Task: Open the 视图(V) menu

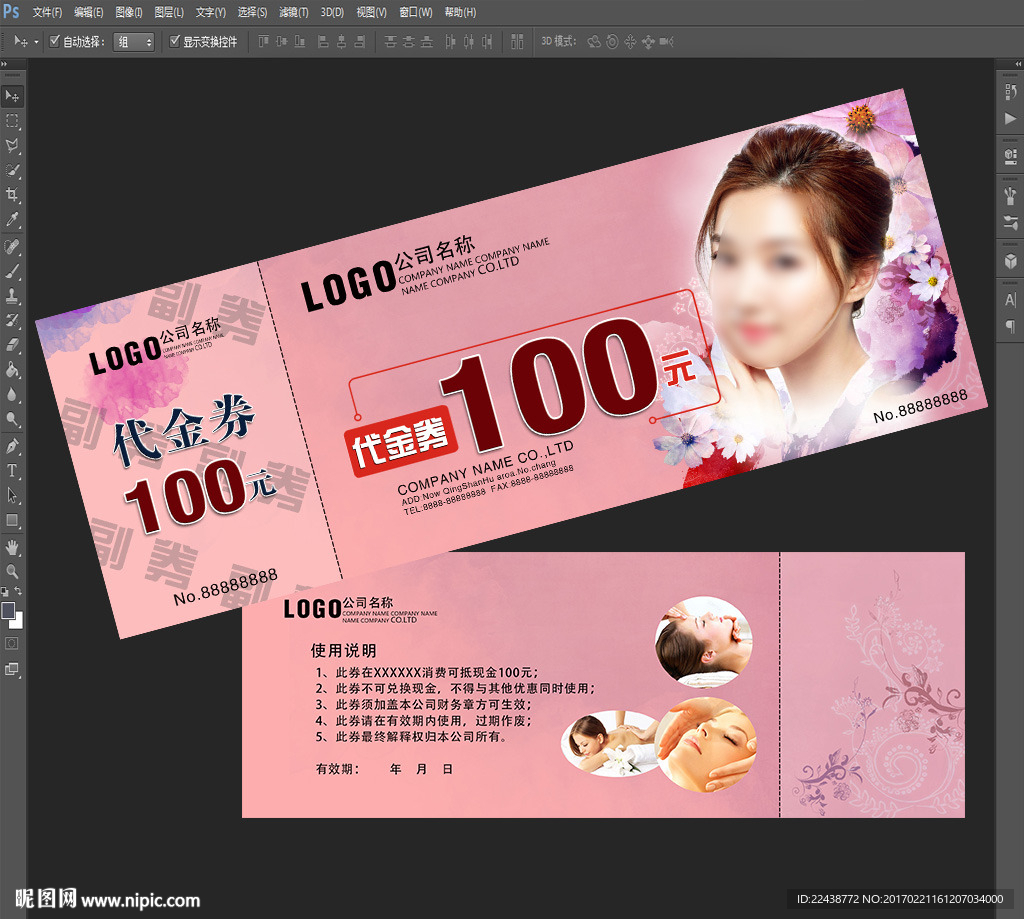Action: click(x=371, y=12)
